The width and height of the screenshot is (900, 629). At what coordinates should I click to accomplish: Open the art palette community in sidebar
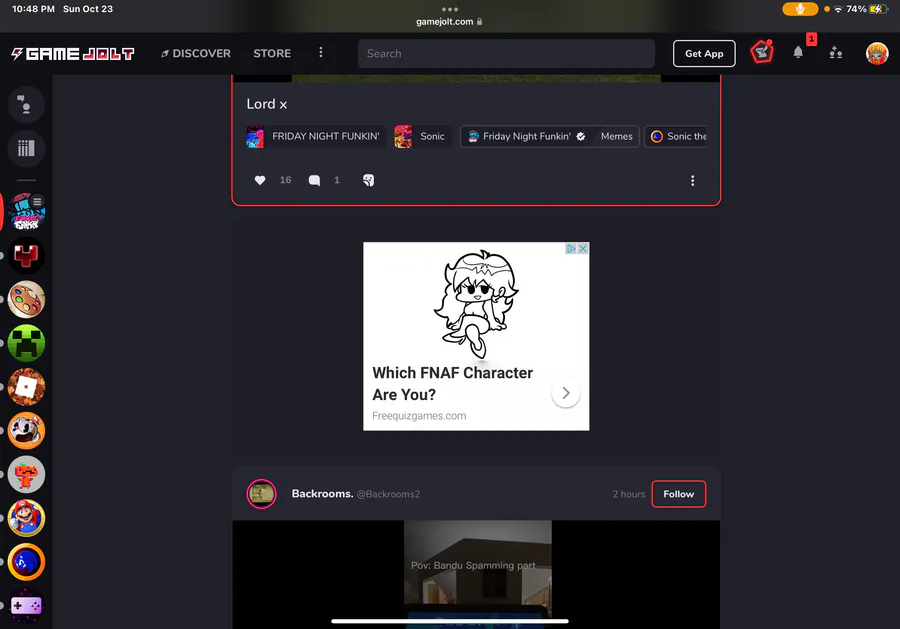point(26,299)
